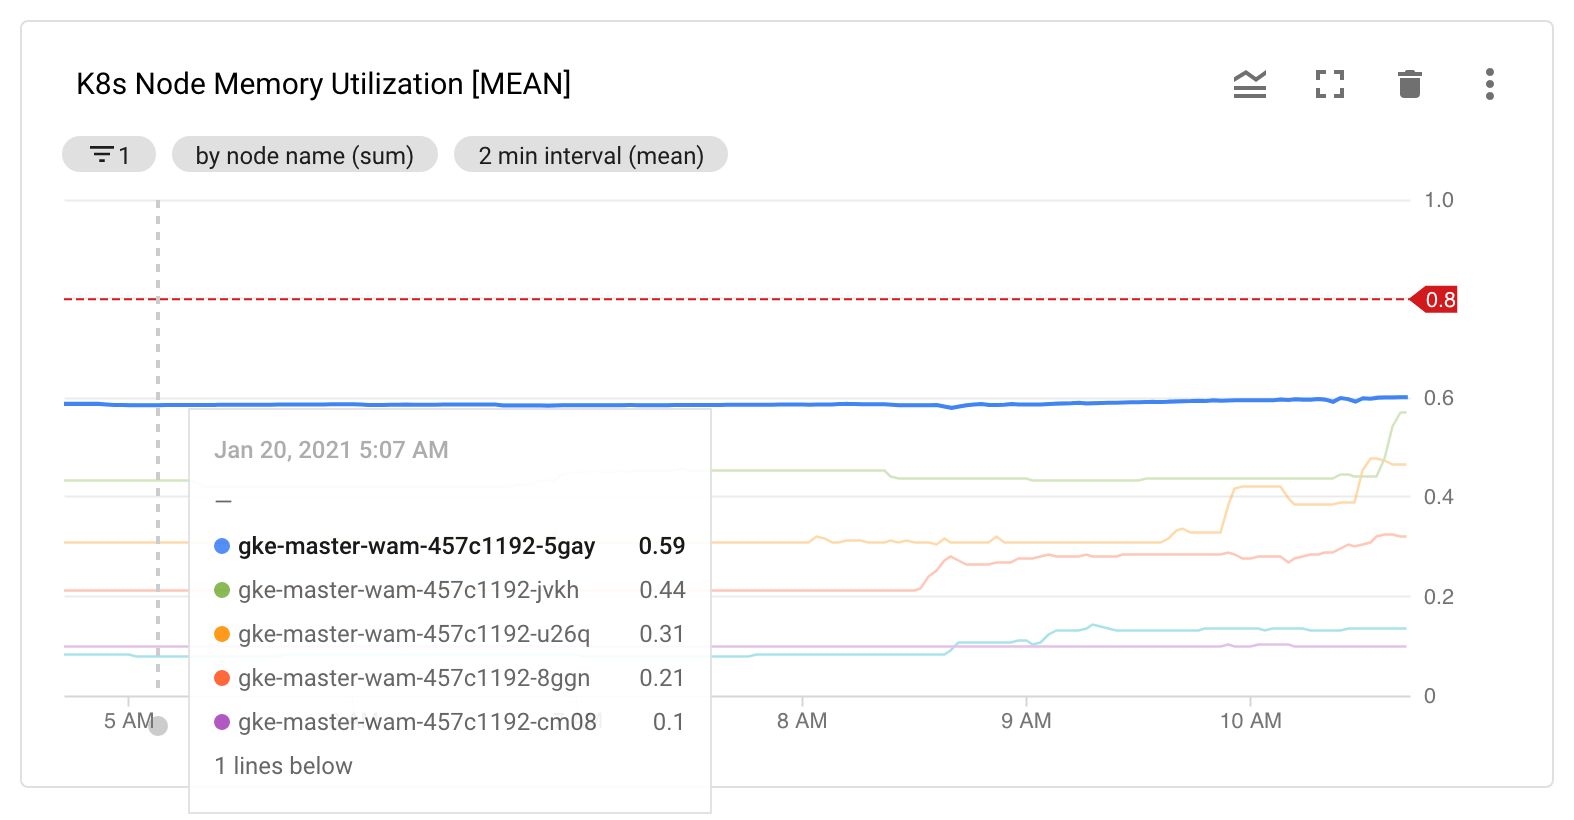The height and width of the screenshot is (820, 1574).
Task: Click the 0.4 y-axis label
Action: tap(1439, 497)
